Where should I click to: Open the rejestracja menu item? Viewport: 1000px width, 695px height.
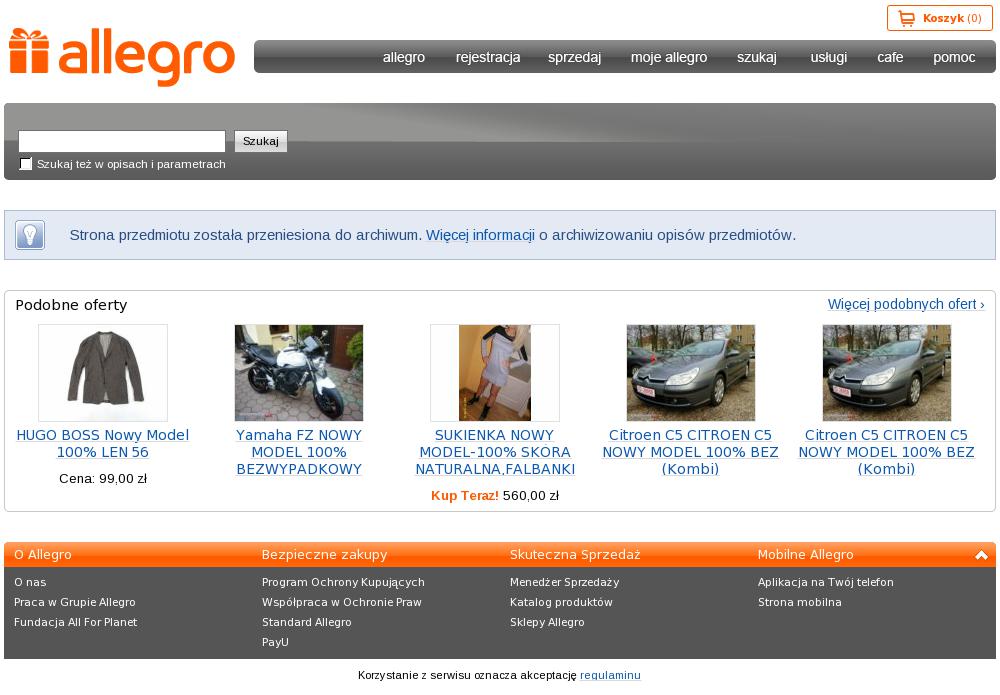click(488, 57)
